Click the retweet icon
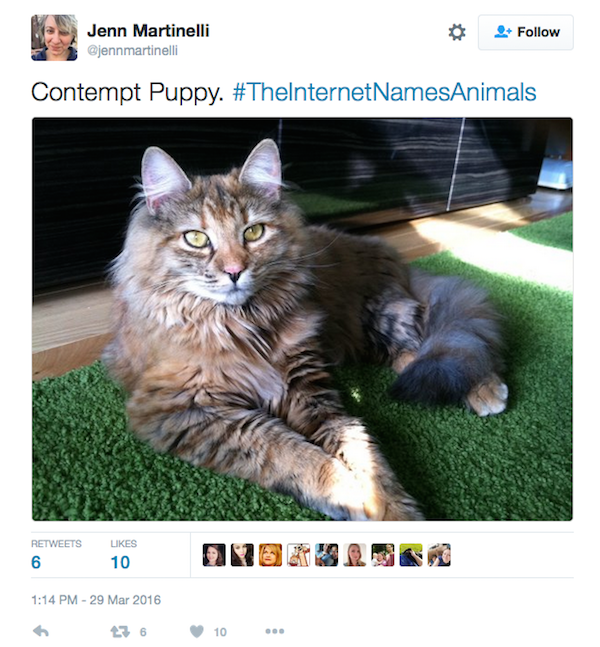This screenshot has height=647, width=600. pyautogui.click(x=120, y=632)
